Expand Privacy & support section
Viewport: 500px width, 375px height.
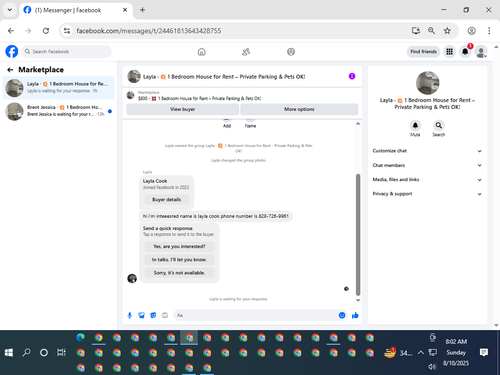coord(427,194)
